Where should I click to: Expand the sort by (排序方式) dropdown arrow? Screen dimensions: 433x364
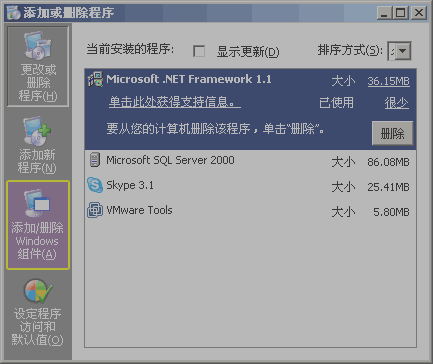point(403,51)
